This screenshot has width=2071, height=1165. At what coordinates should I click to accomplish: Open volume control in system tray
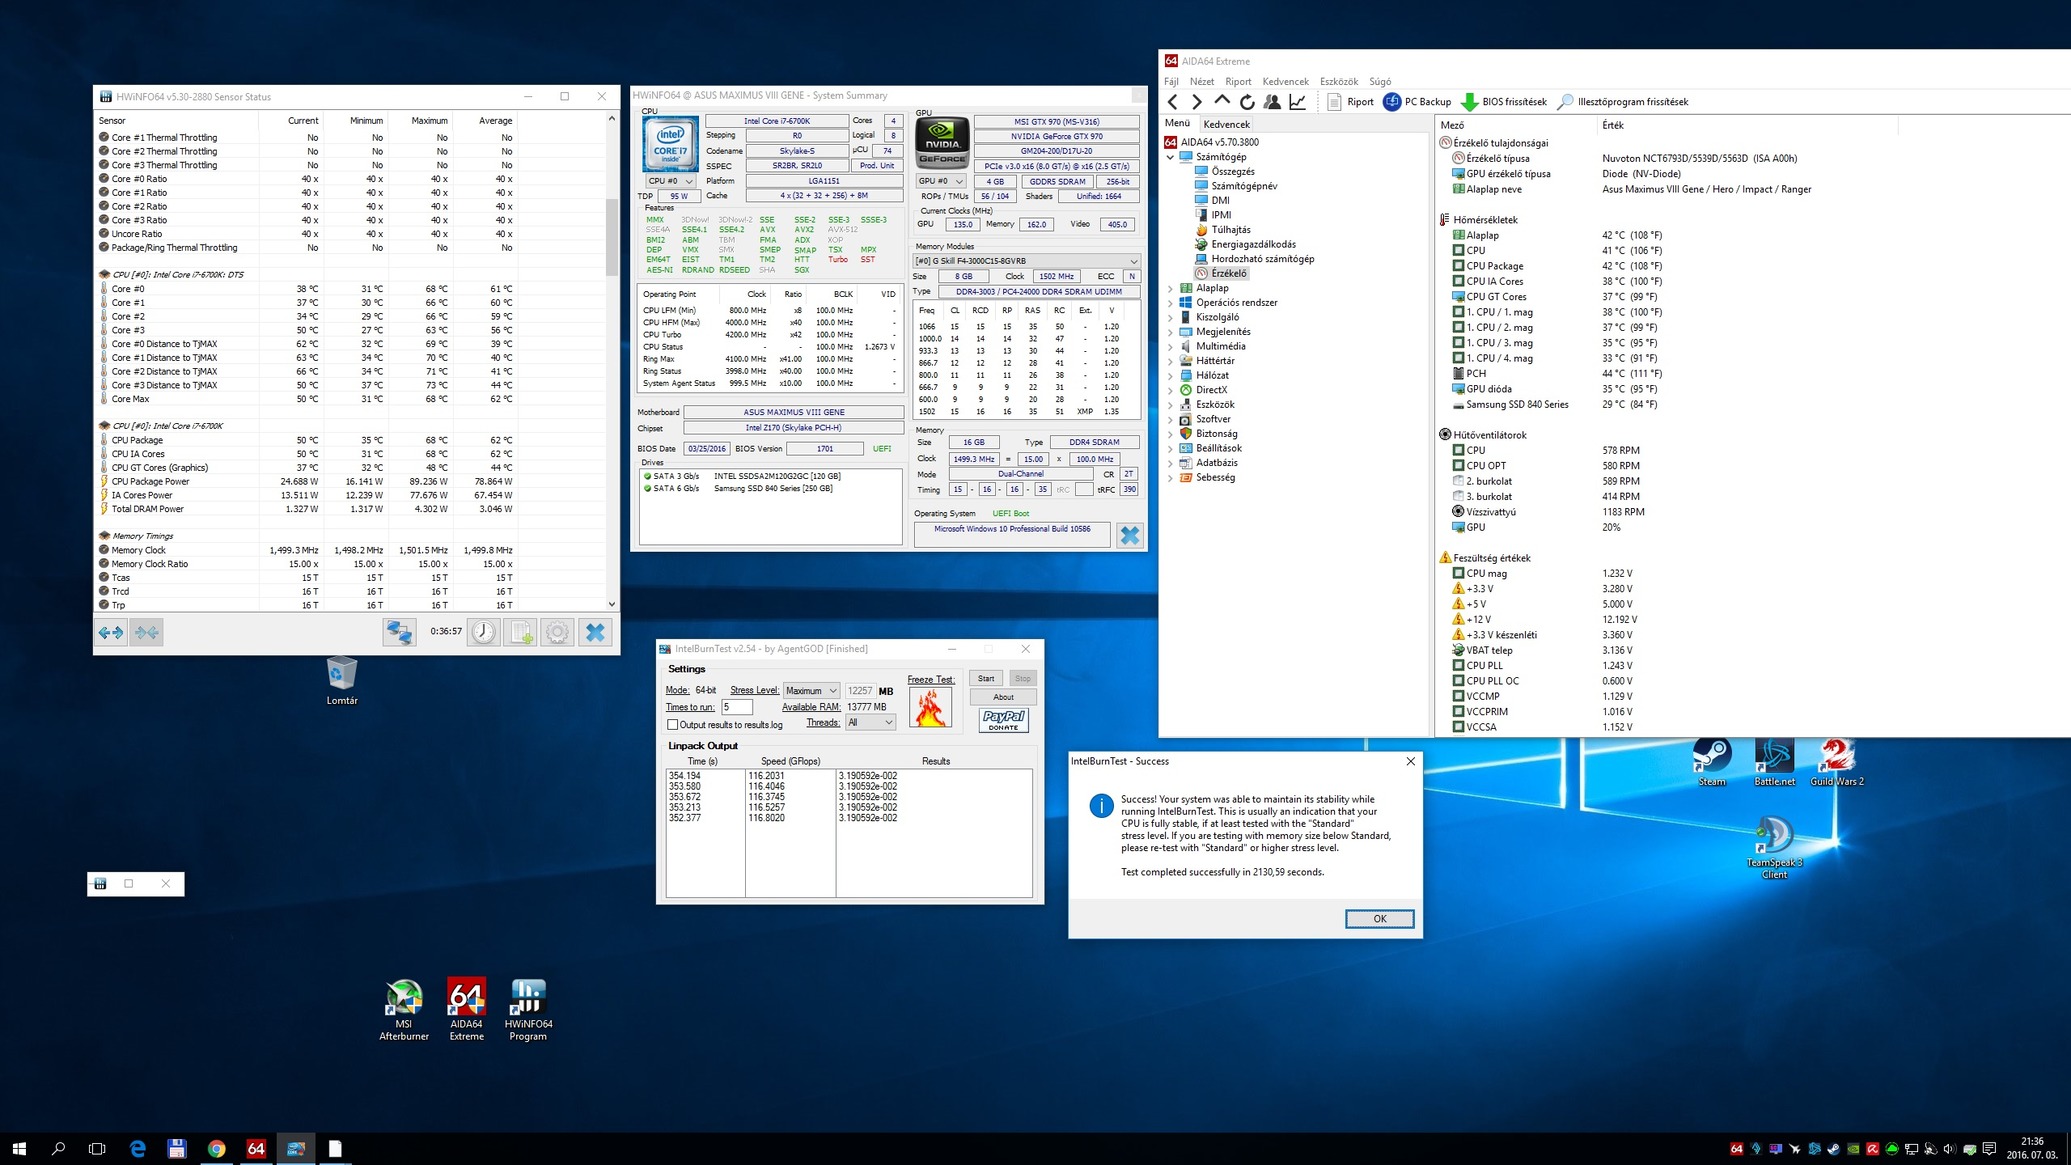pyautogui.click(x=1949, y=1149)
